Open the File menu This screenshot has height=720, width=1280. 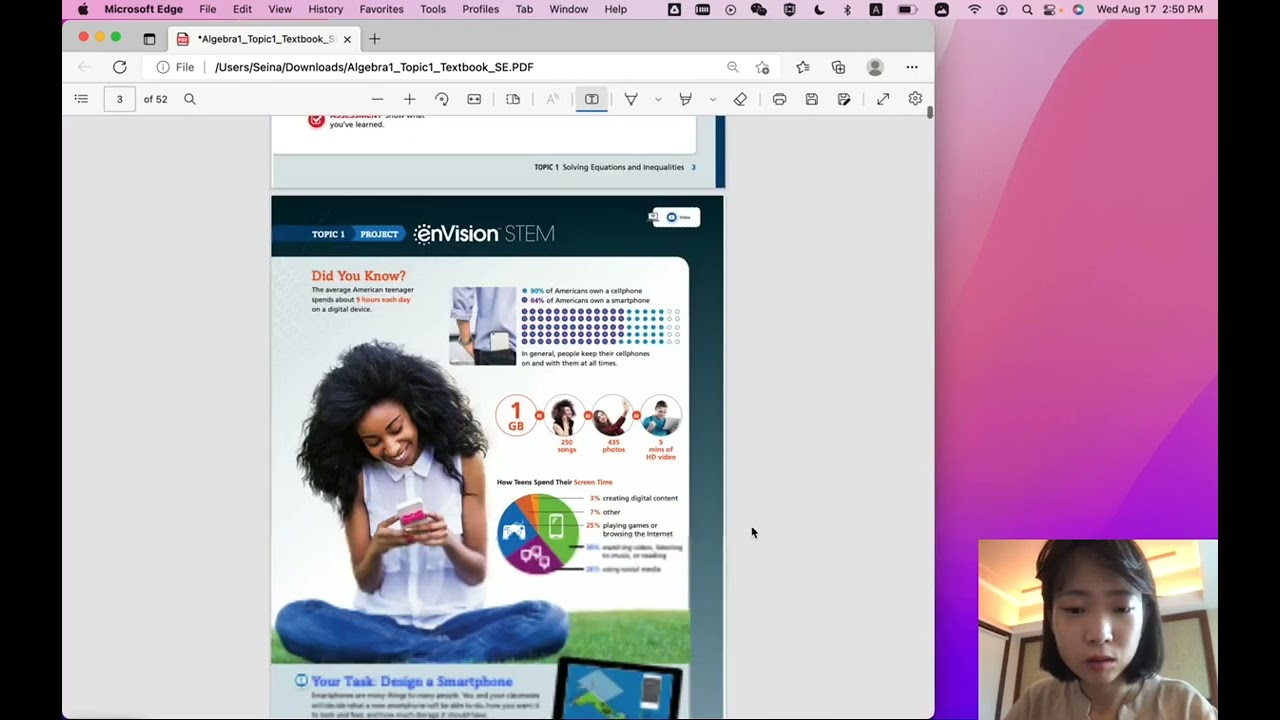[x=208, y=9]
